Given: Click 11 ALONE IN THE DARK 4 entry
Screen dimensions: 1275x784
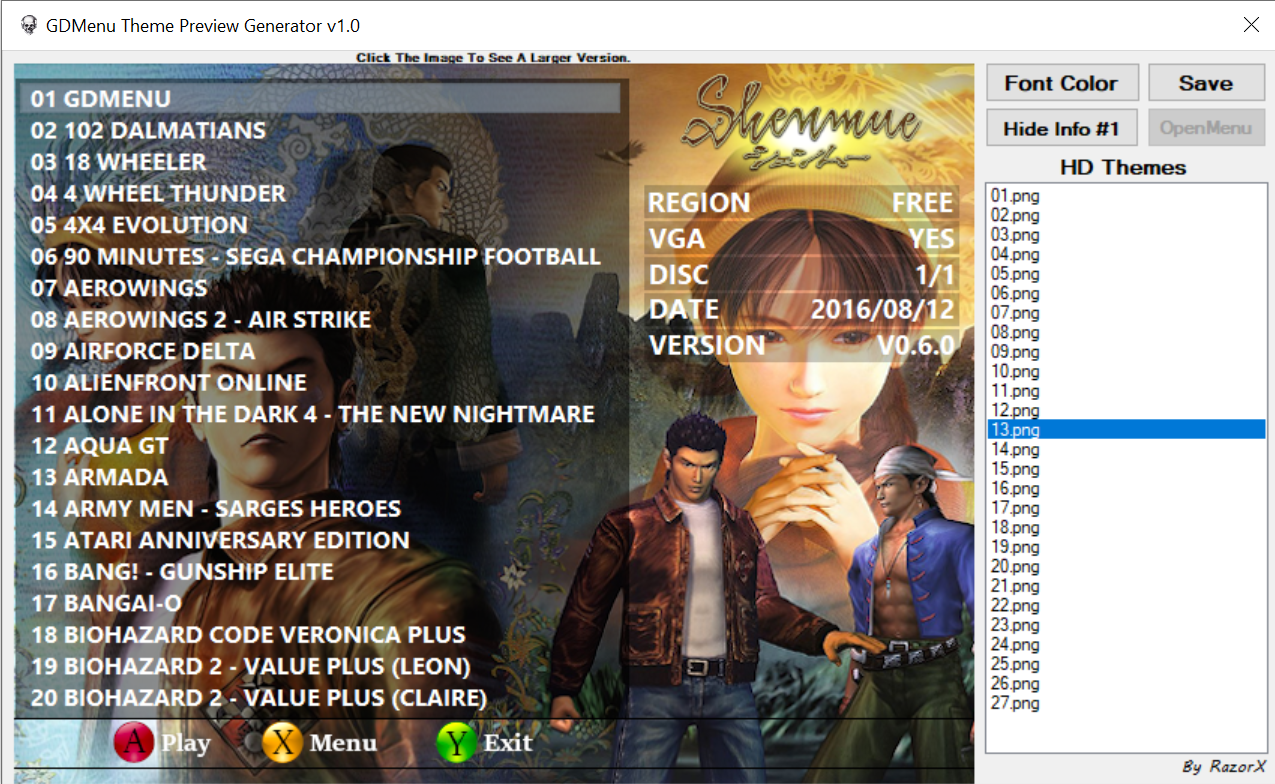Looking at the screenshot, I should [313, 414].
